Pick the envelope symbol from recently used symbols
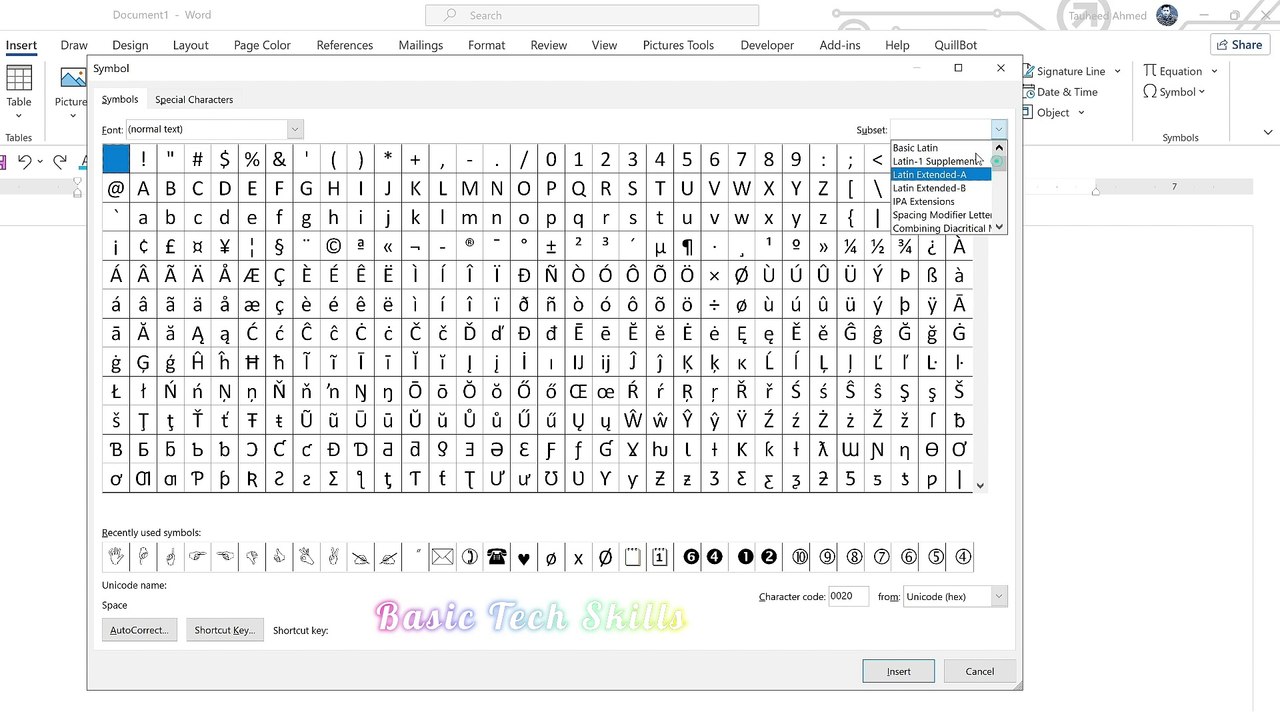1280x720 pixels. click(442, 557)
